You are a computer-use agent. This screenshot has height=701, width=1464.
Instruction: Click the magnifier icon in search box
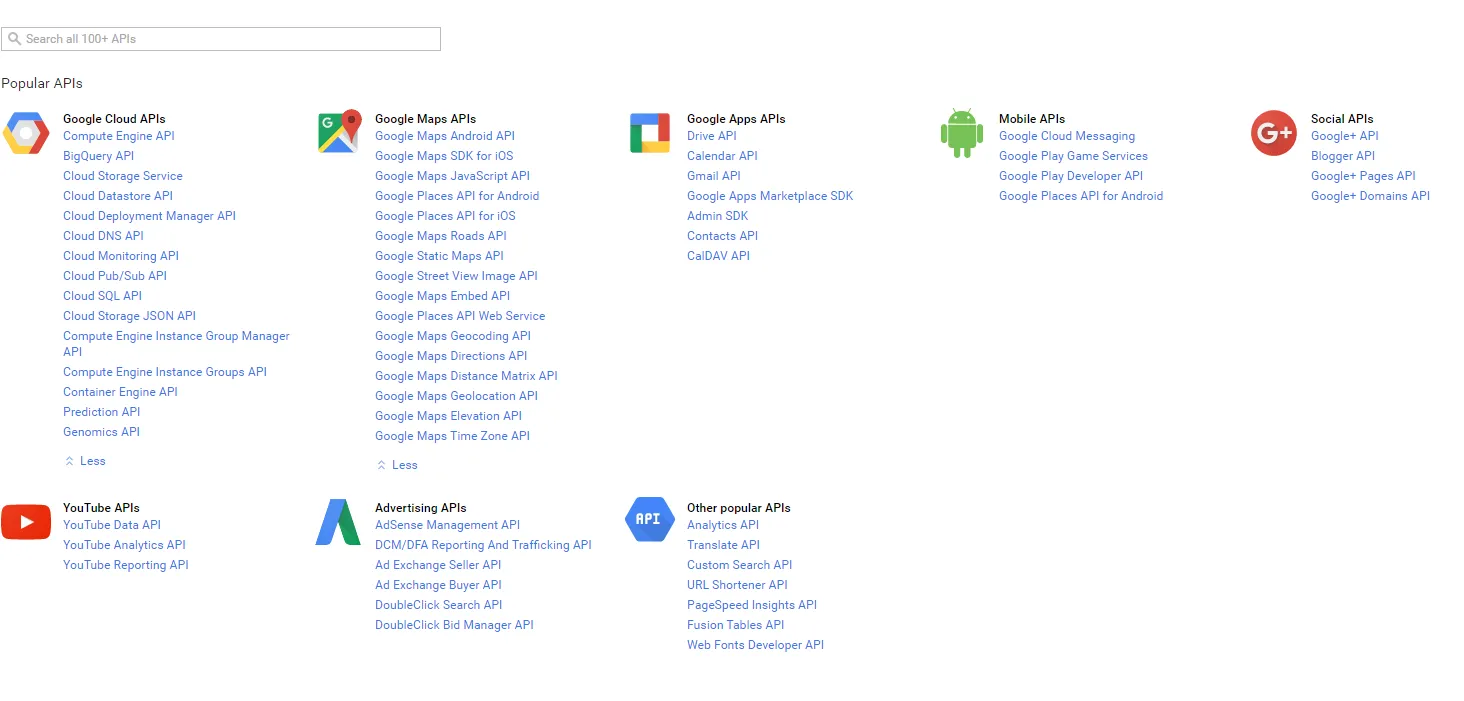tap(14, 39)
